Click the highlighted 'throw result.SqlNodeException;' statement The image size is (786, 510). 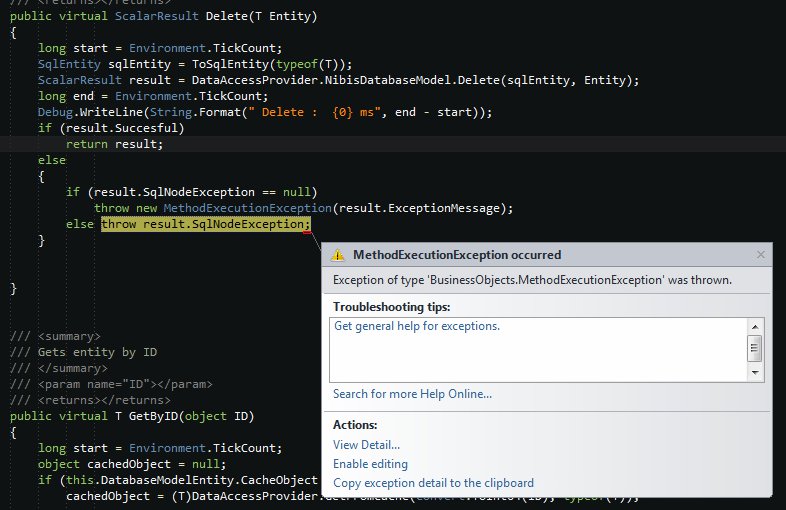pyautogui.click(x=206, y=224)
